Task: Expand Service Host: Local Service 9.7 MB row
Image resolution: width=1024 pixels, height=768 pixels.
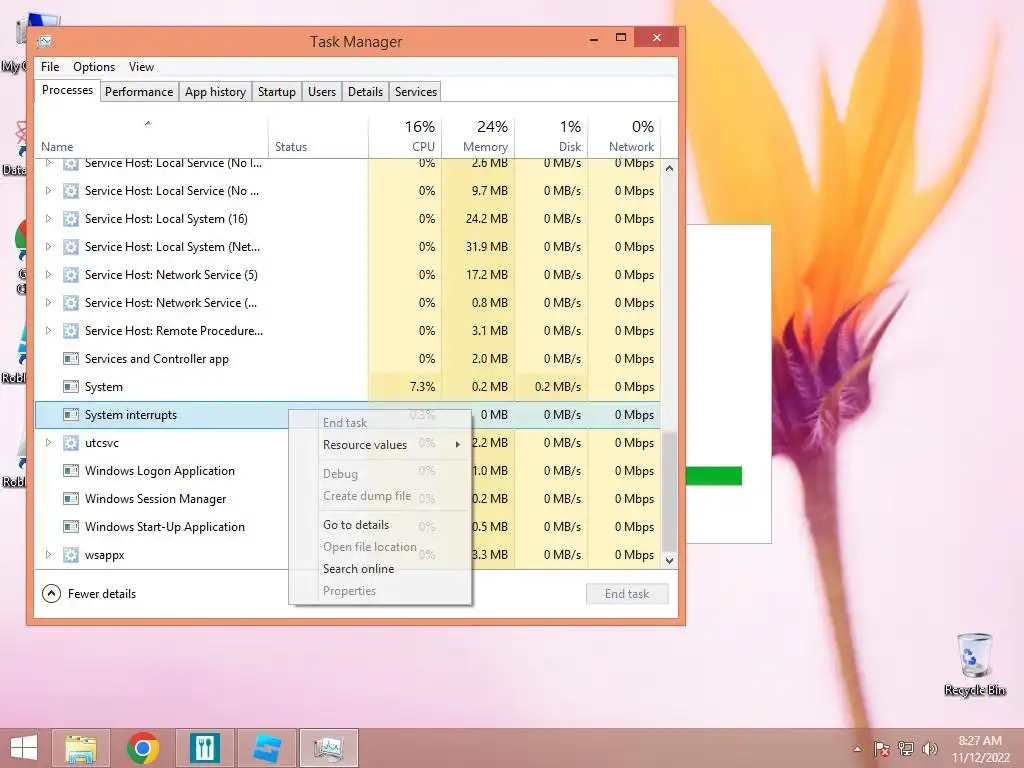Action: coord(48,191)
